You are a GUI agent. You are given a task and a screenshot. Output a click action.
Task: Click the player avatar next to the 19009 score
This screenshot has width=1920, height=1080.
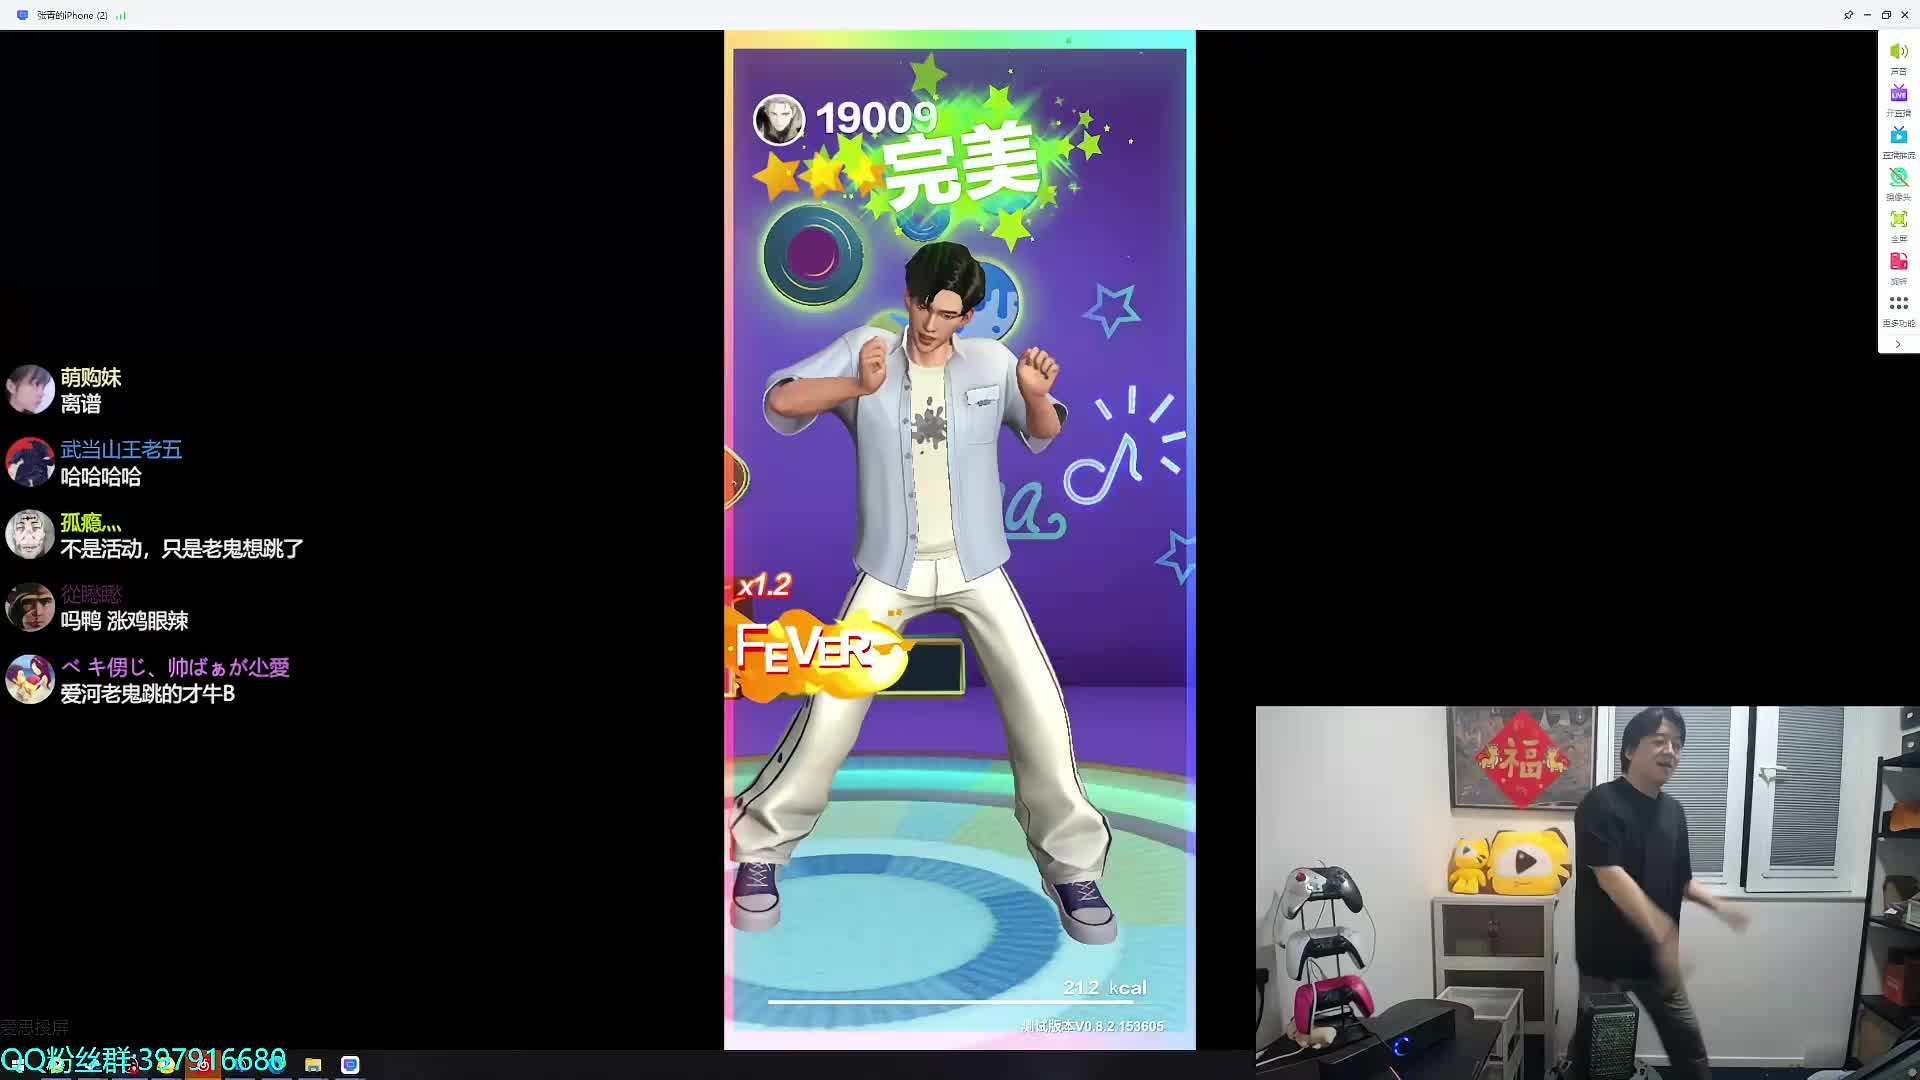(x=778, y=120)
